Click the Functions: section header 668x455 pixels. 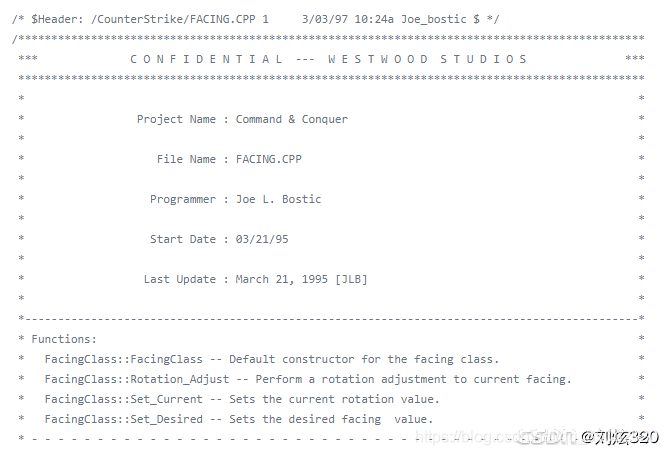pyautogui.click(x=64, y=339)
